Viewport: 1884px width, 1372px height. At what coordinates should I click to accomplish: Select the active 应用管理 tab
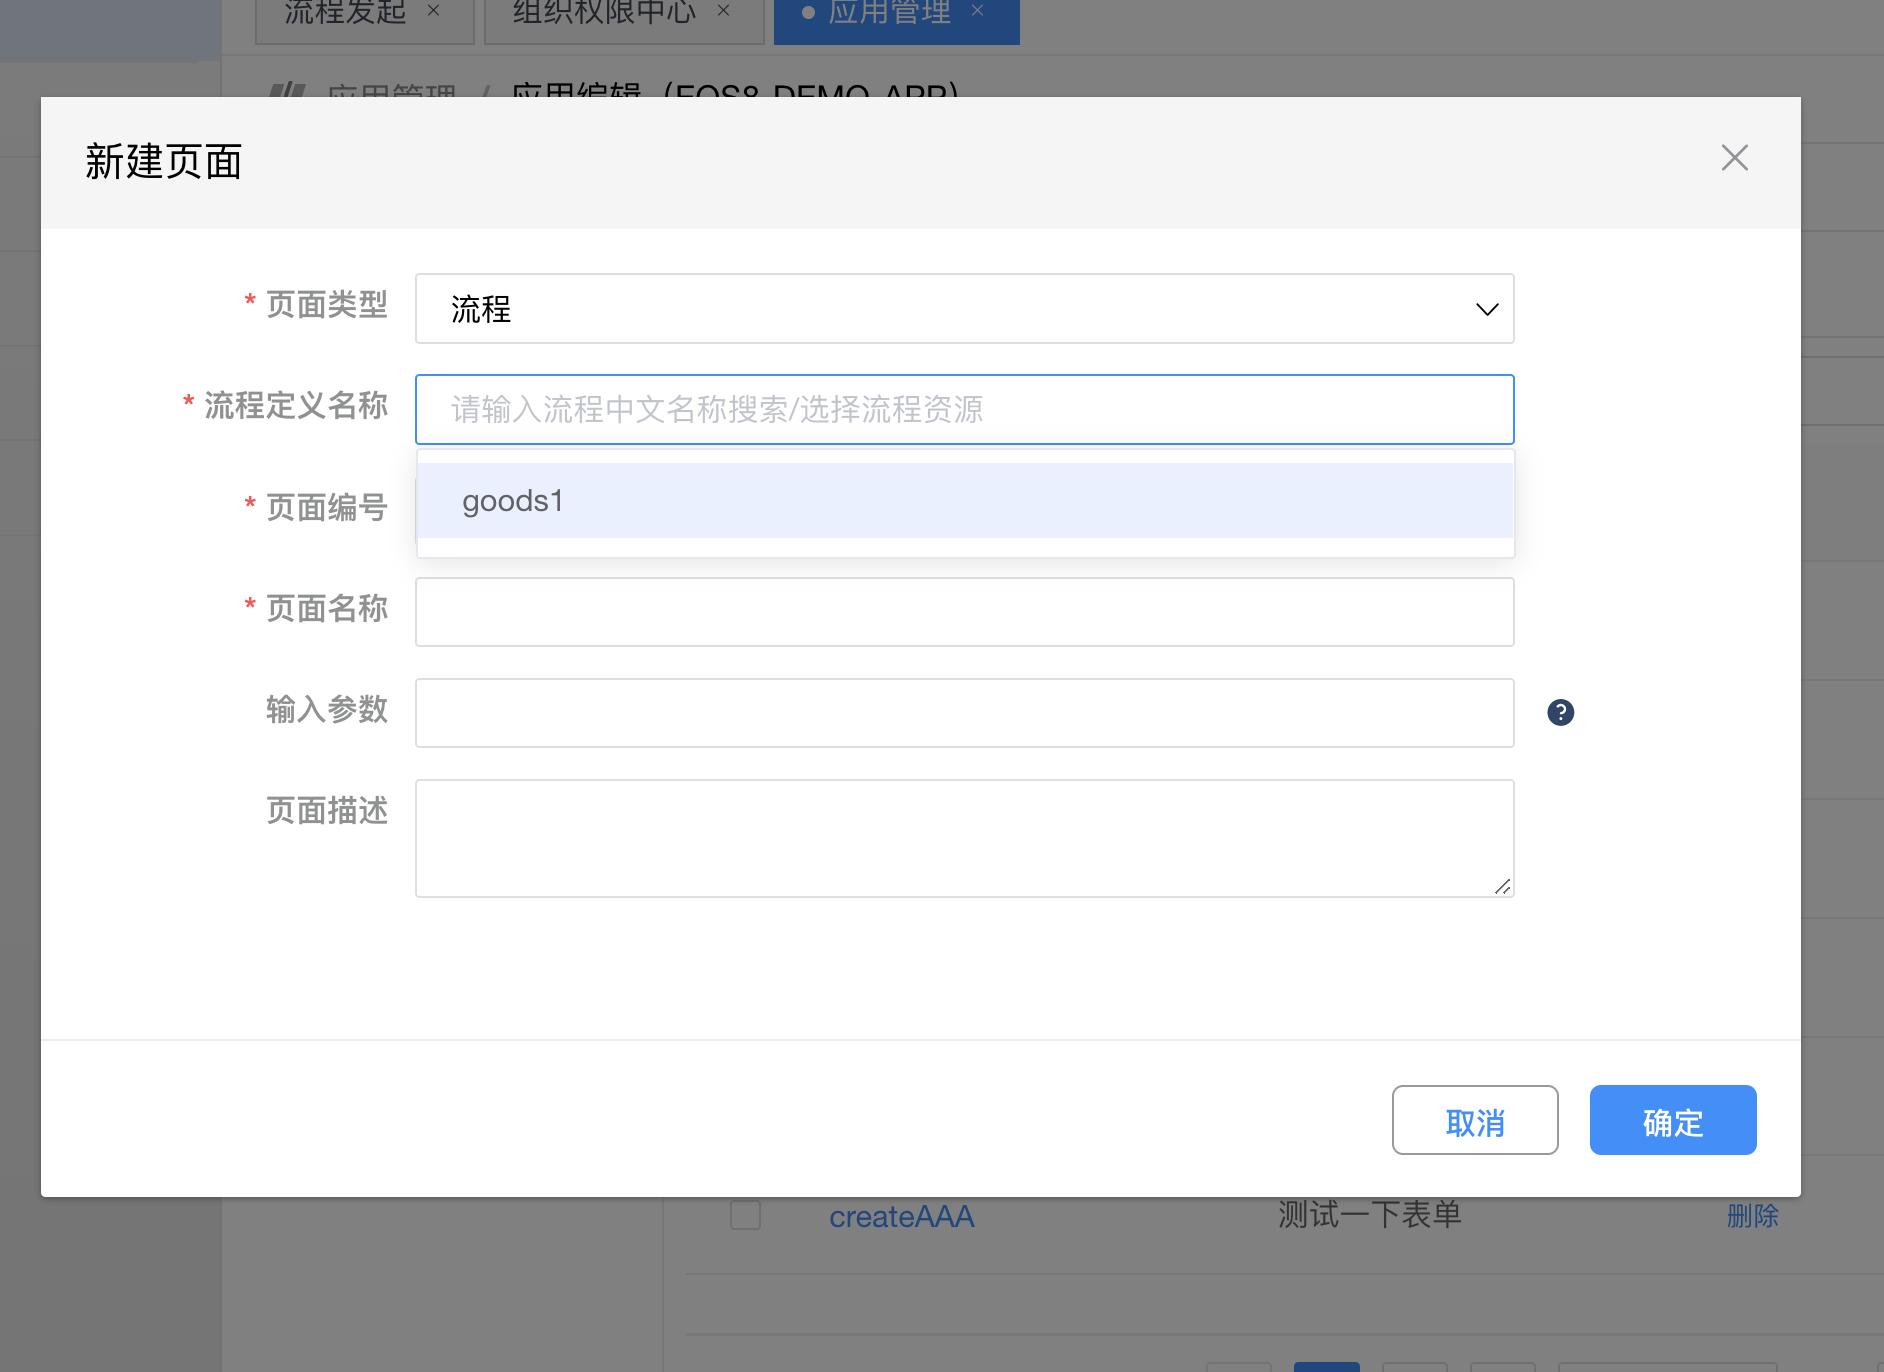point(889,13)
